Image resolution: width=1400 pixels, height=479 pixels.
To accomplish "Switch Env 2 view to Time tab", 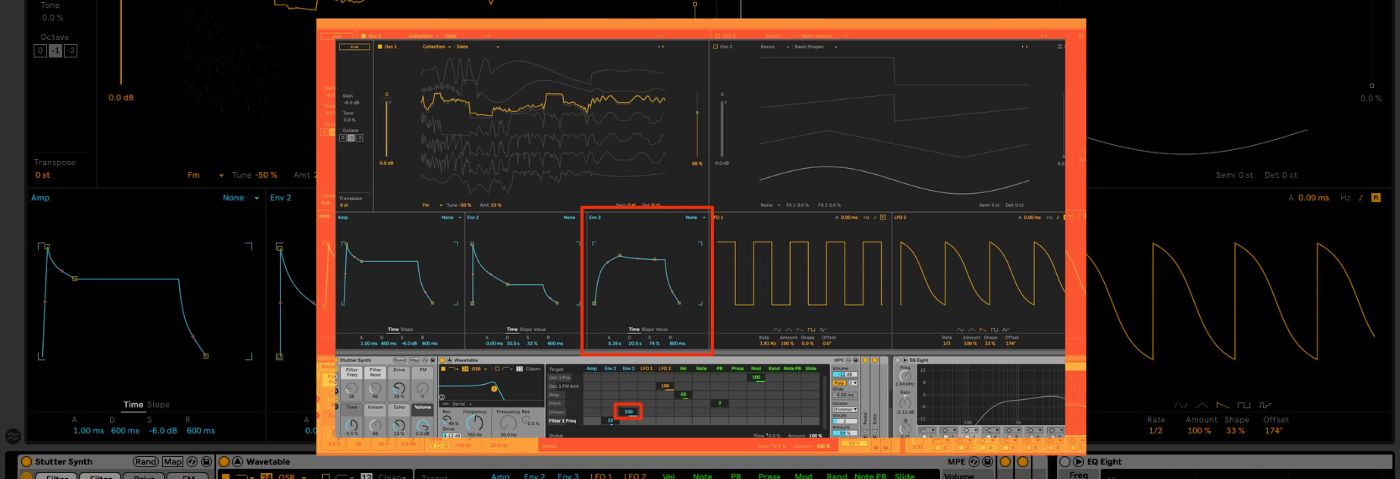I will 512,330.
